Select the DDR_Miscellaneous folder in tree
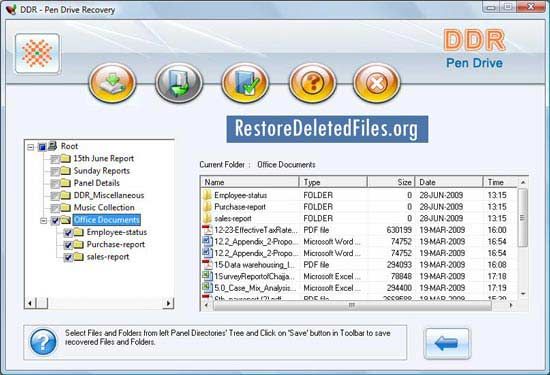 pos(109,195)
